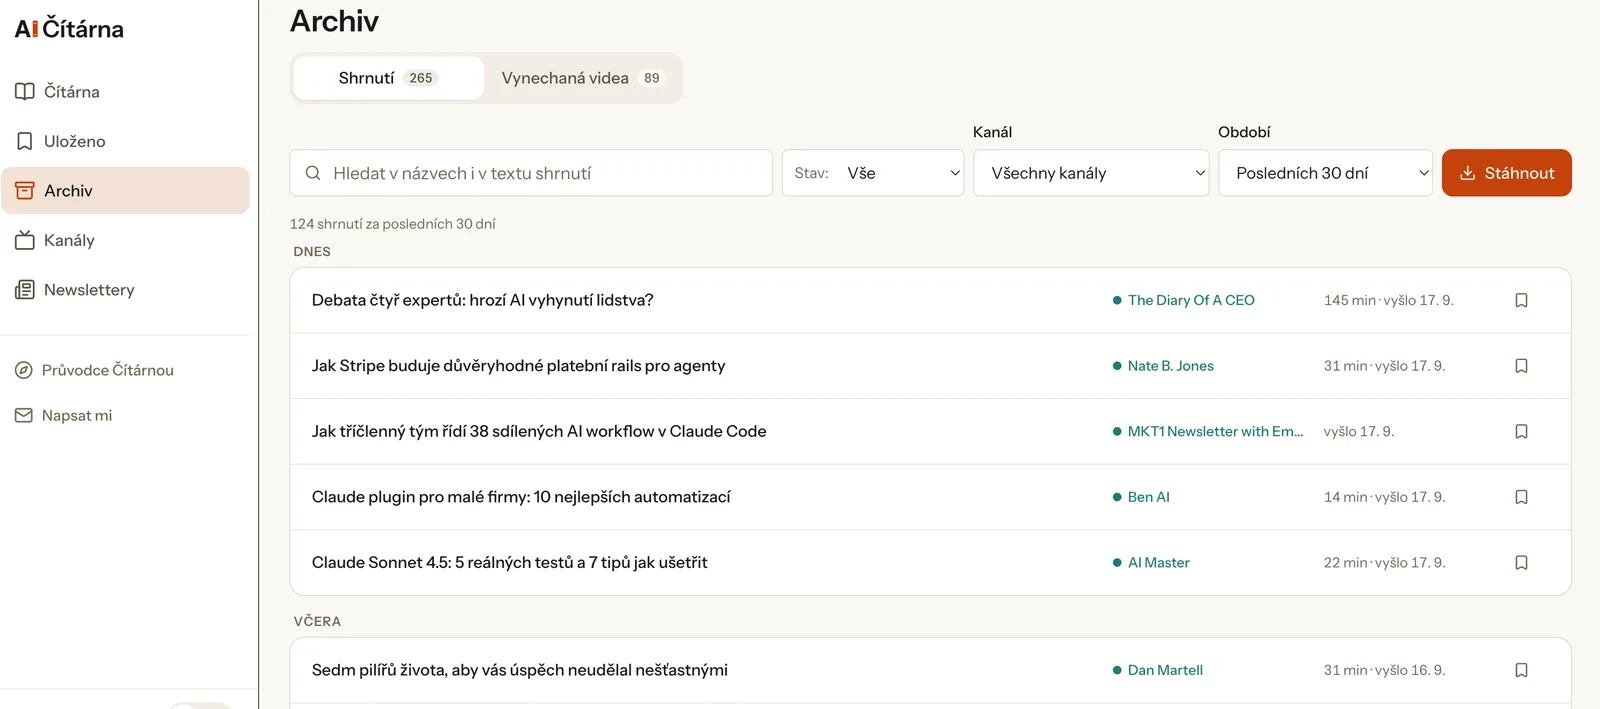The width and height of the screenshot is (1600, 709).
Task: Open the Všechny kanály dropdown
Action: (x=1091, y=173)
